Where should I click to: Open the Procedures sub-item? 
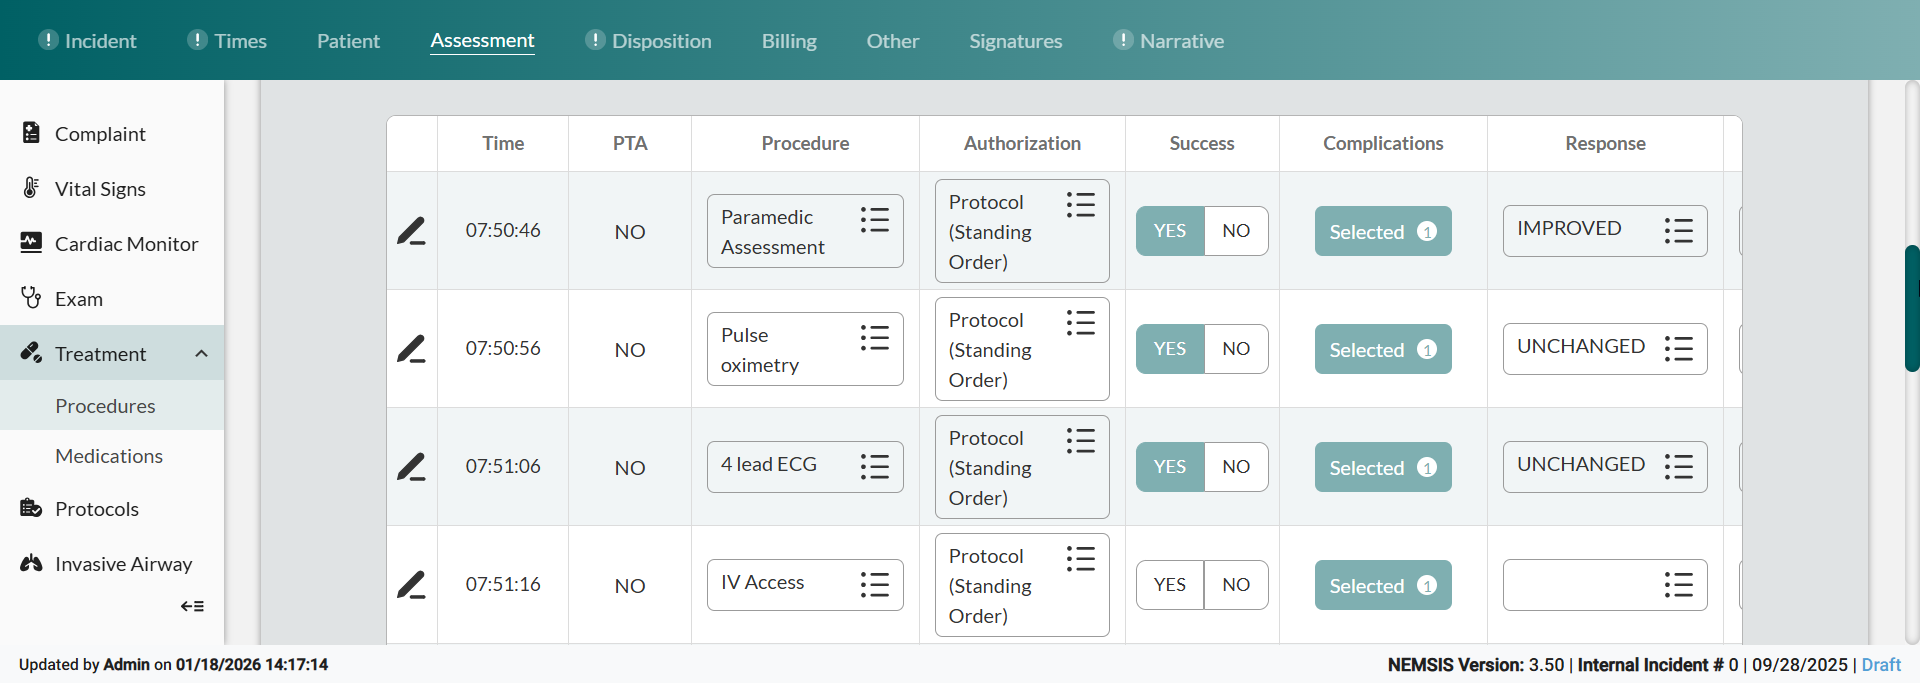click(x=112, y=405)
